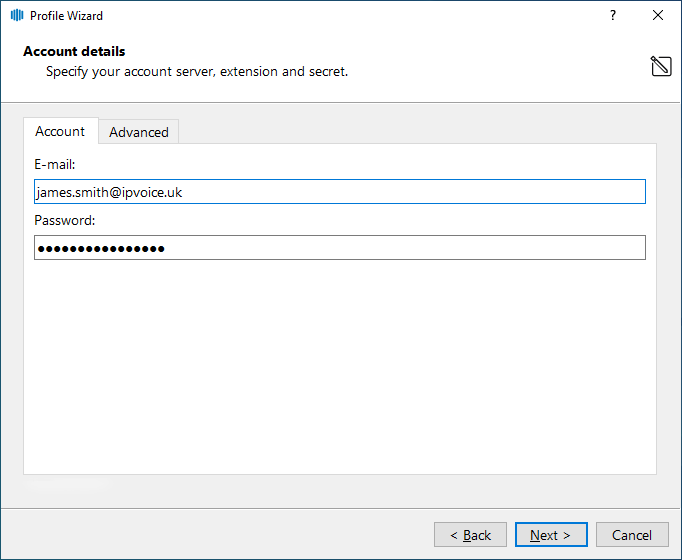The height and width of the screenshot is (560, 682).
Task: Click the pencil edit icon in header
Action: click(660, 67)
